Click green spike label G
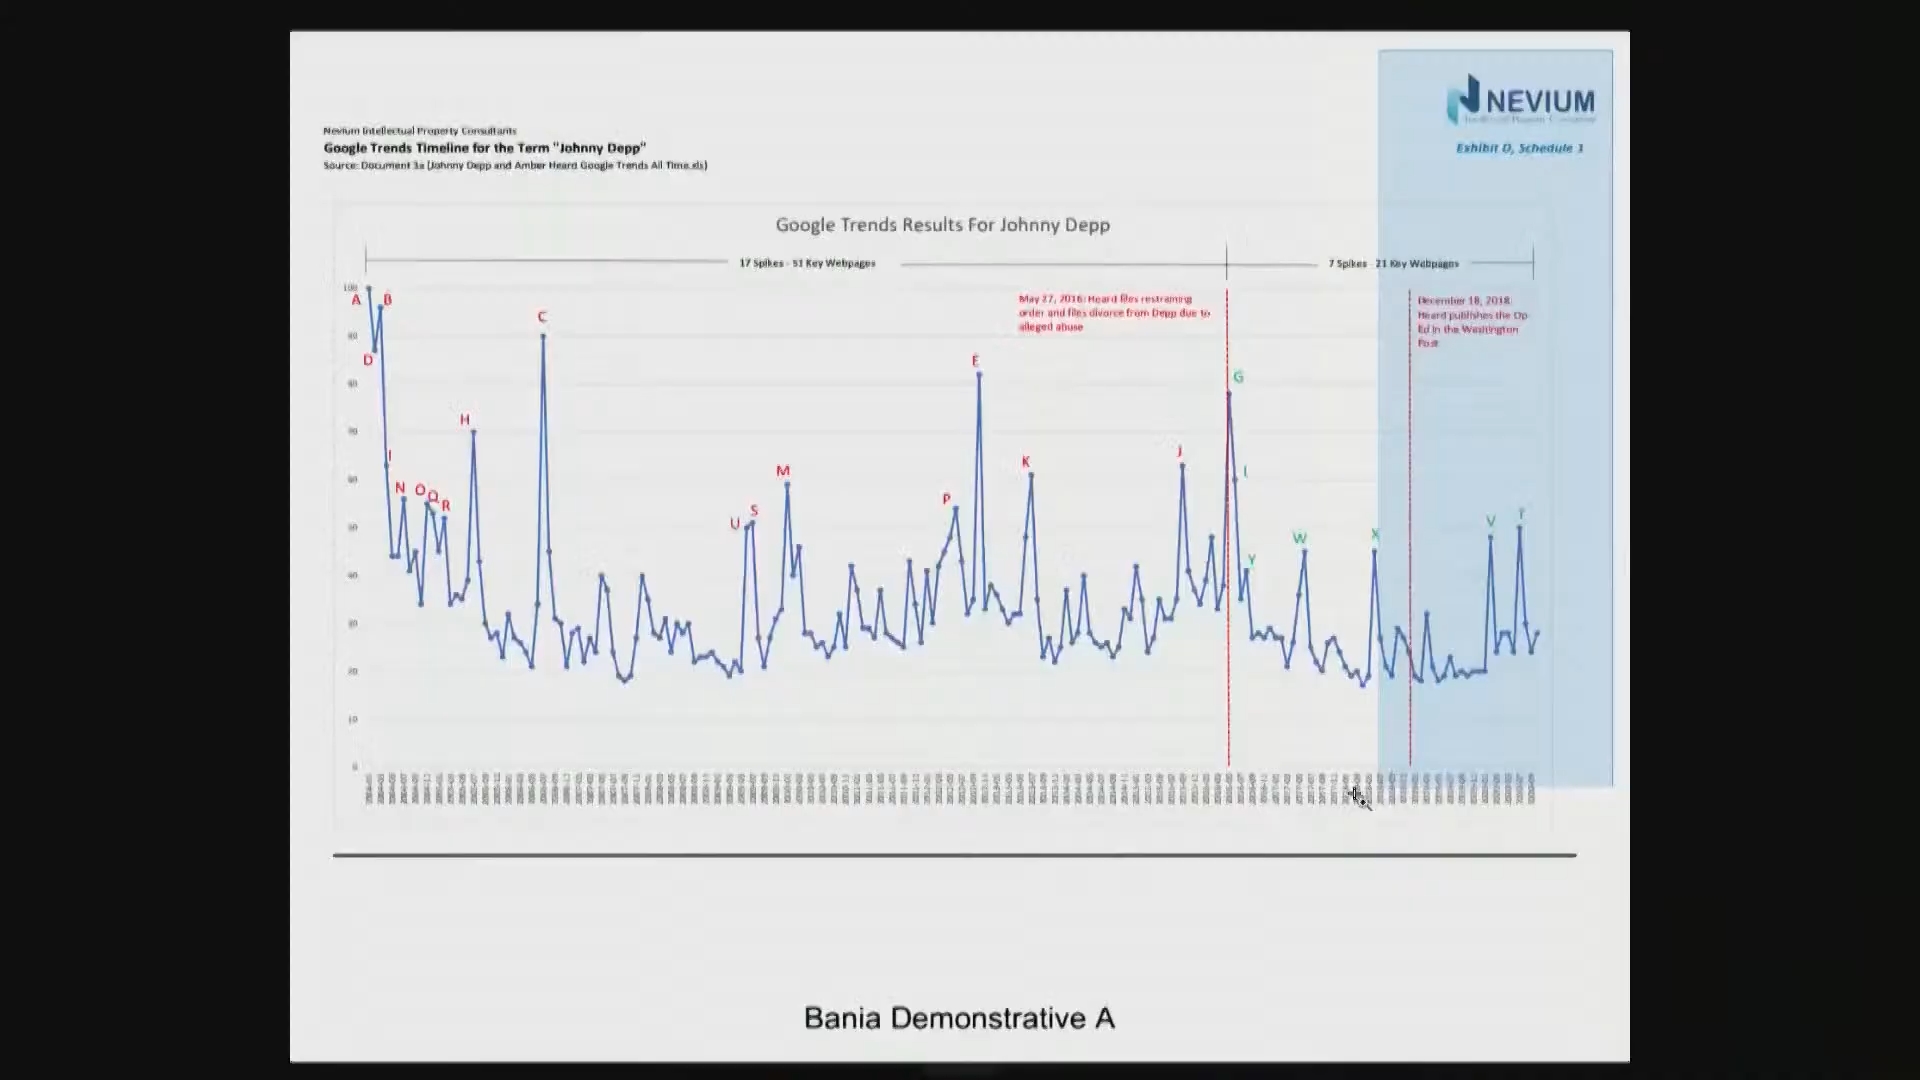This screenshot has width=1920, height=1080. coord(1238,377)
